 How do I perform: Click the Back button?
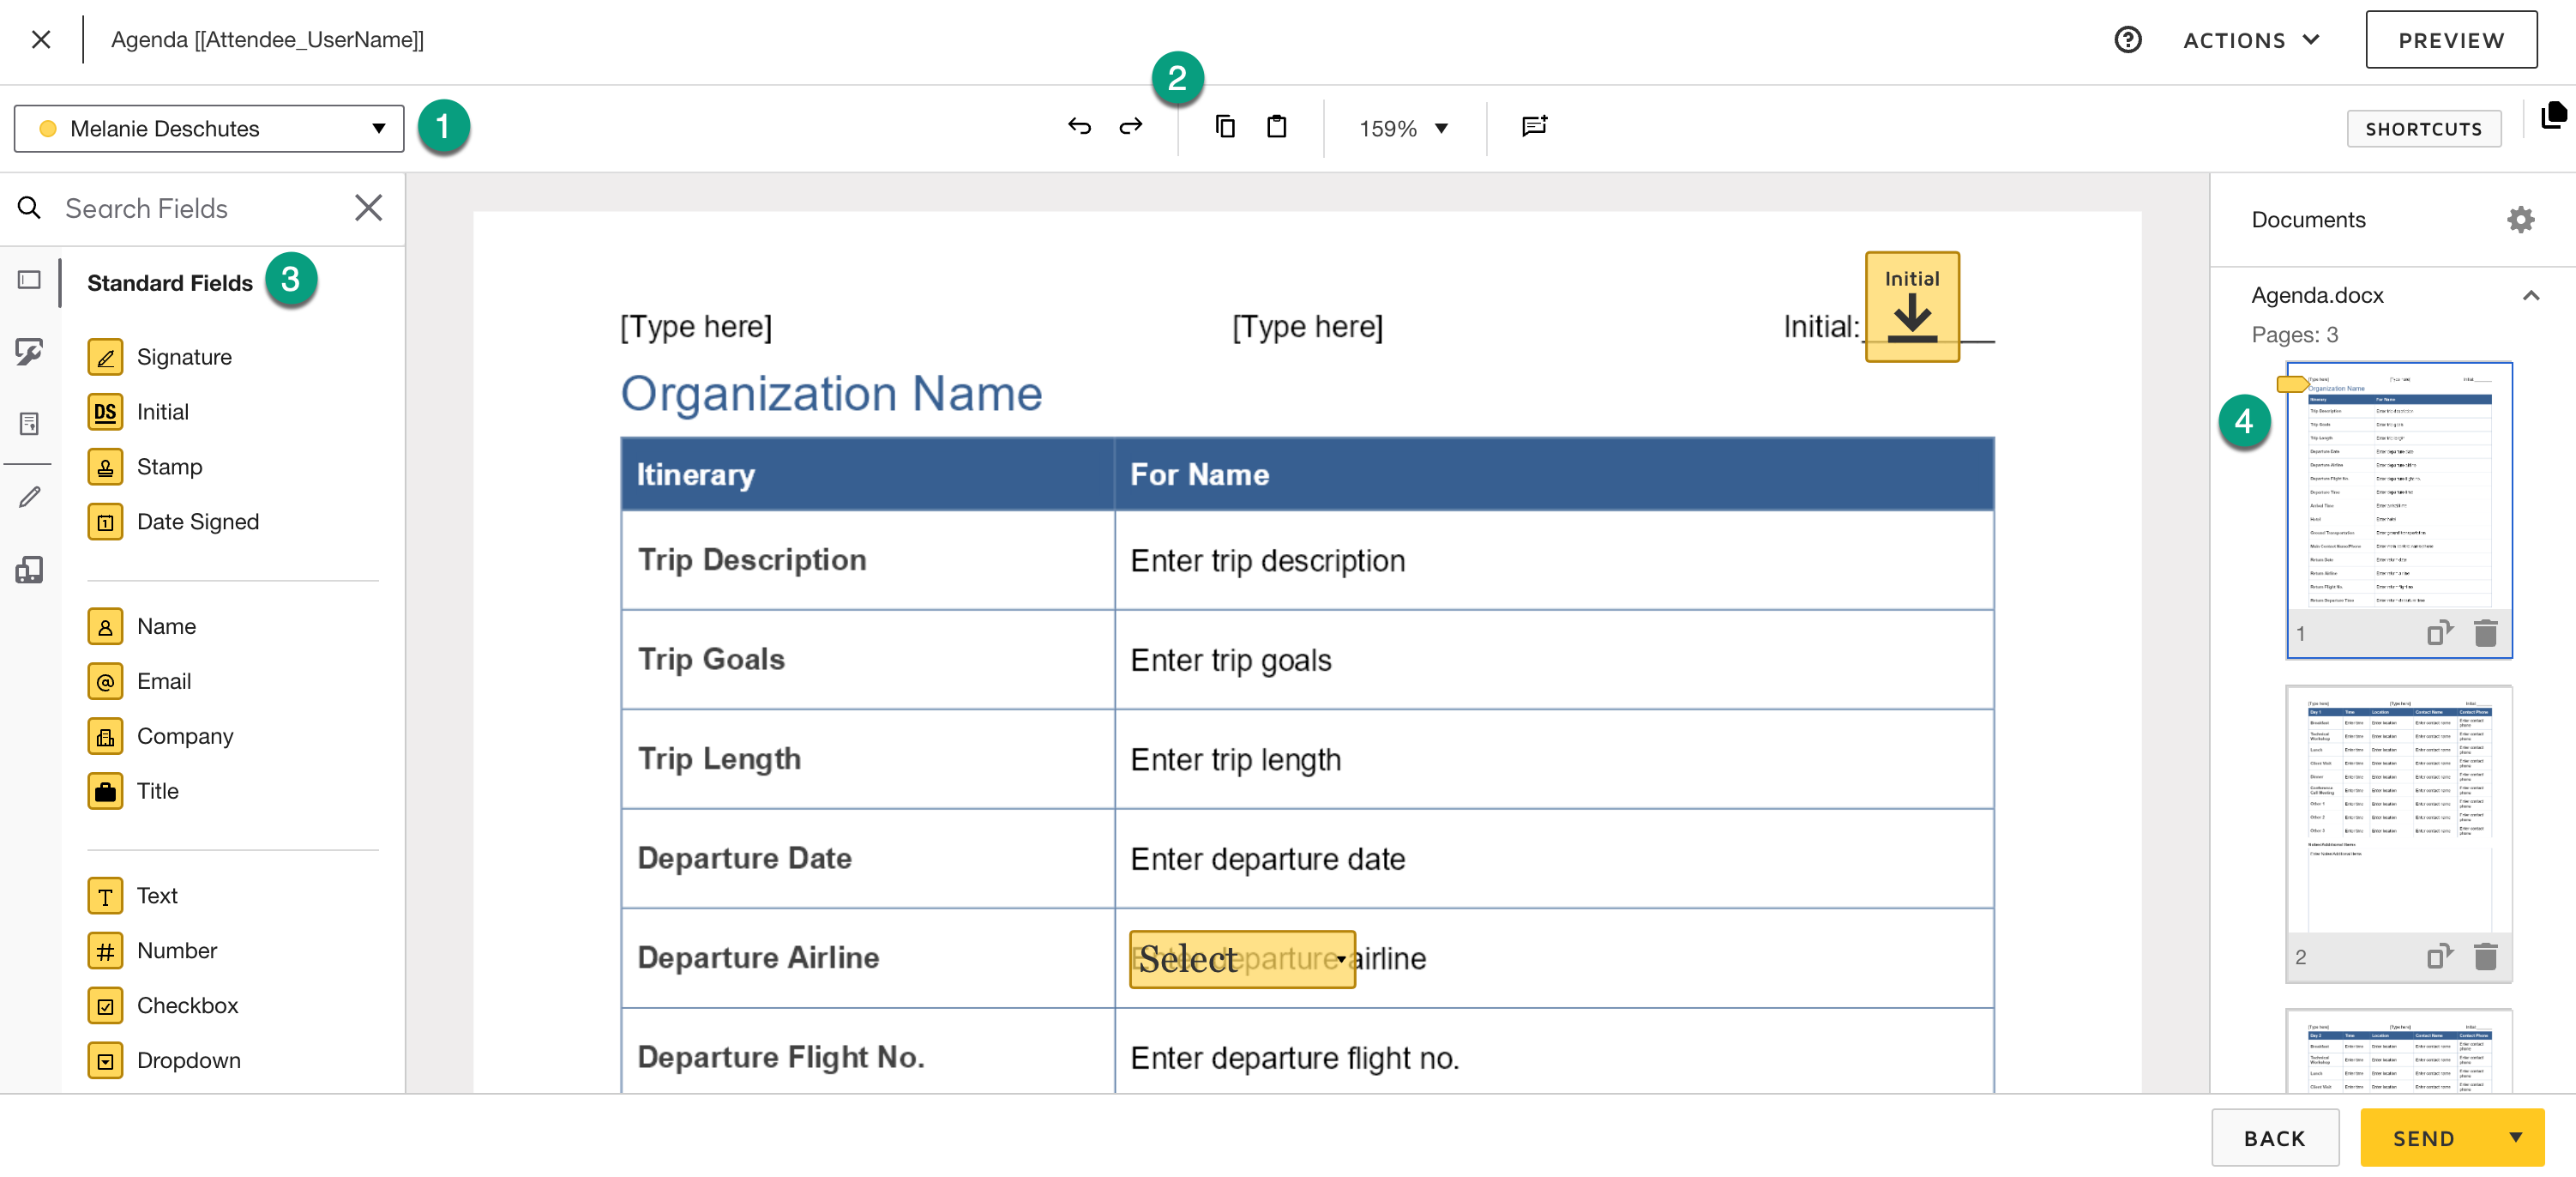coord(2274,1138)
